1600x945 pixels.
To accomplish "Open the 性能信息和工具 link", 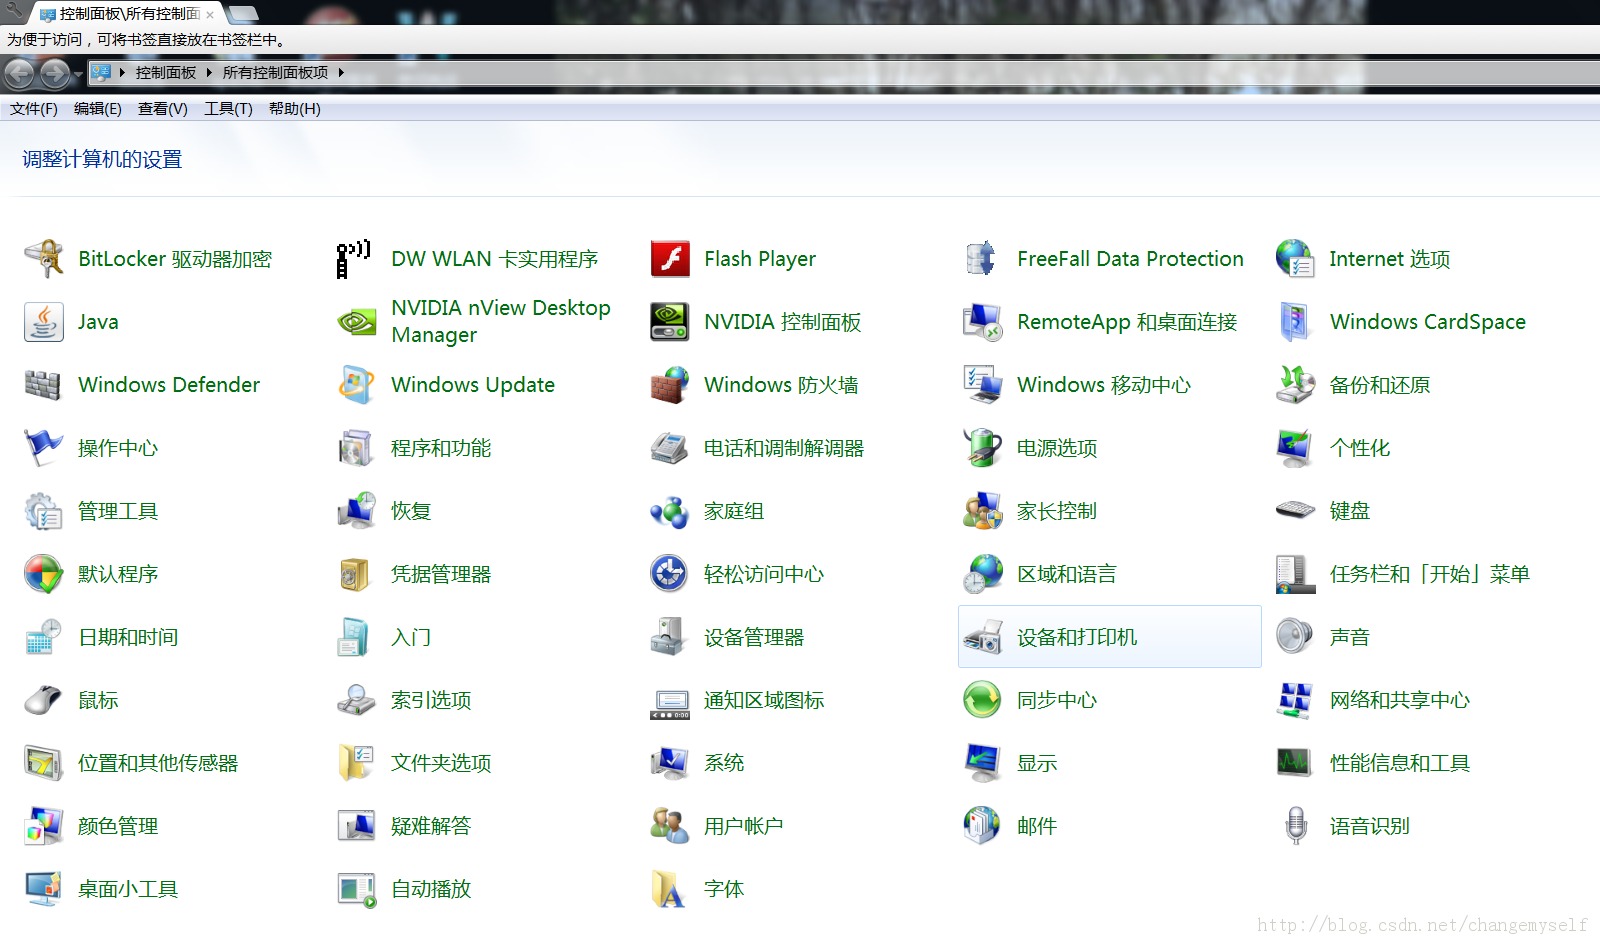I will [x=1400, y=763].
